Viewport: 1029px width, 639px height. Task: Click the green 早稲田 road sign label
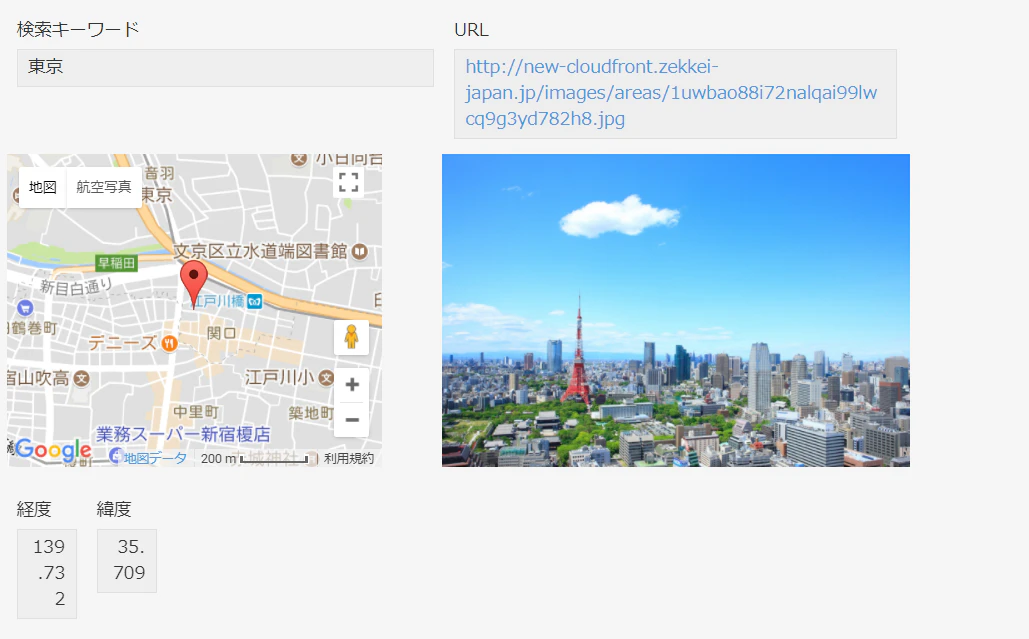click(116, 263)
